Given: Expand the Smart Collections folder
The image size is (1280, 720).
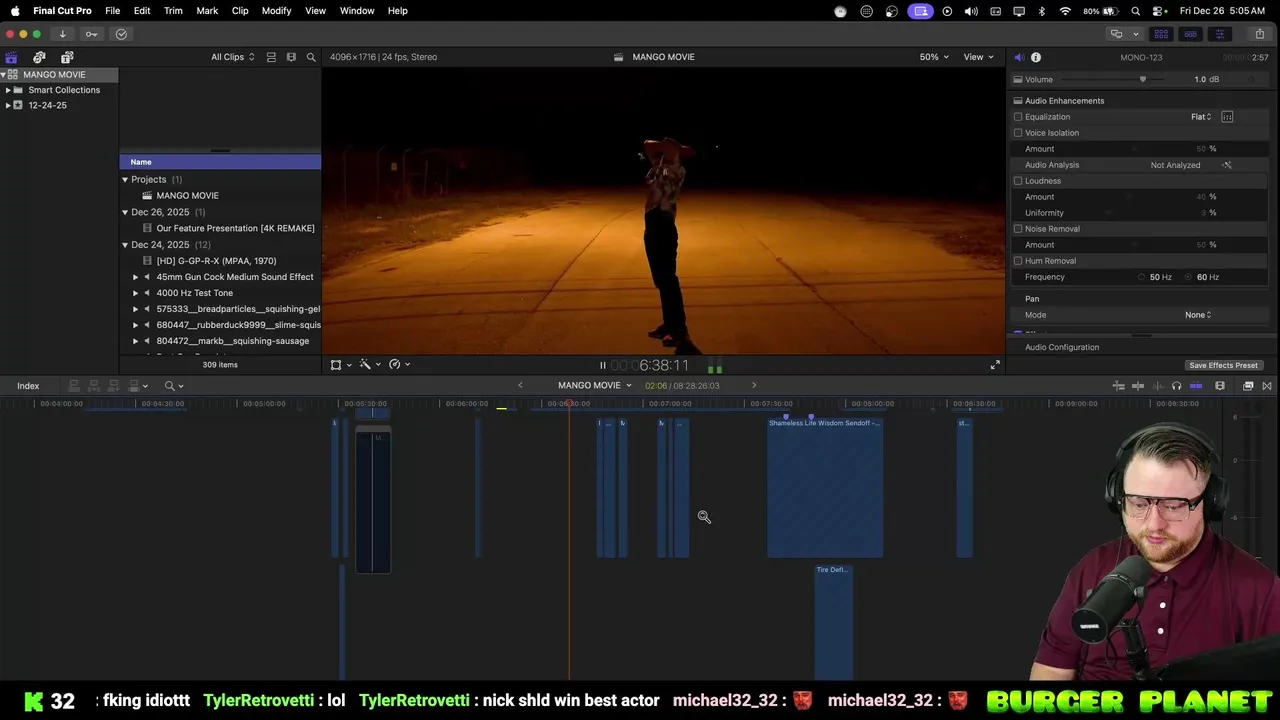Looking at the screenshot, I should click(8, 90).
